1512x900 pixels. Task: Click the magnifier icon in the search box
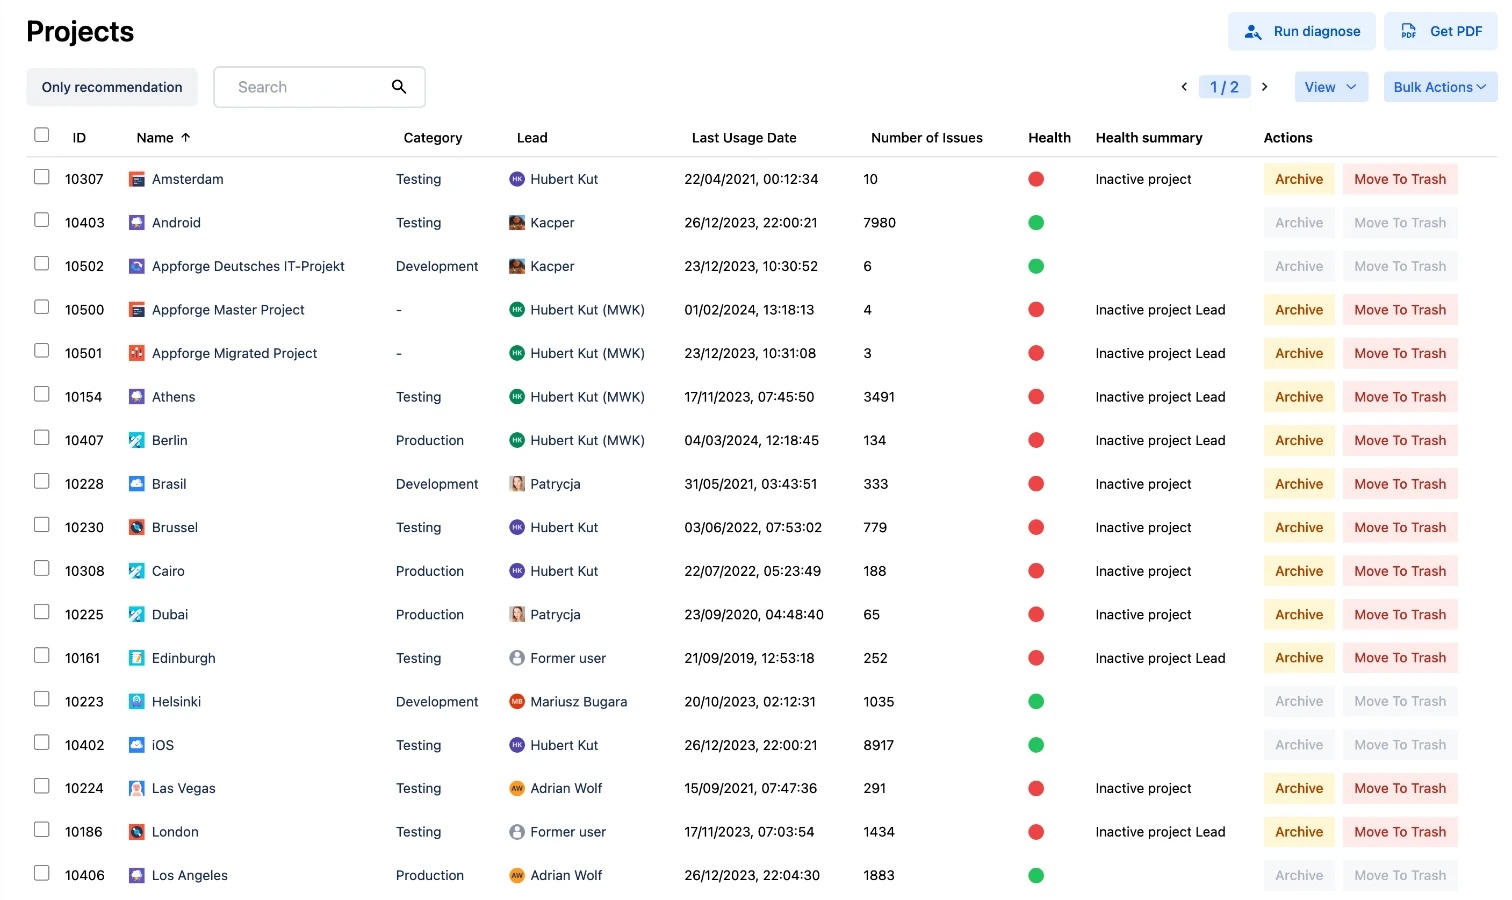point(398,87)
